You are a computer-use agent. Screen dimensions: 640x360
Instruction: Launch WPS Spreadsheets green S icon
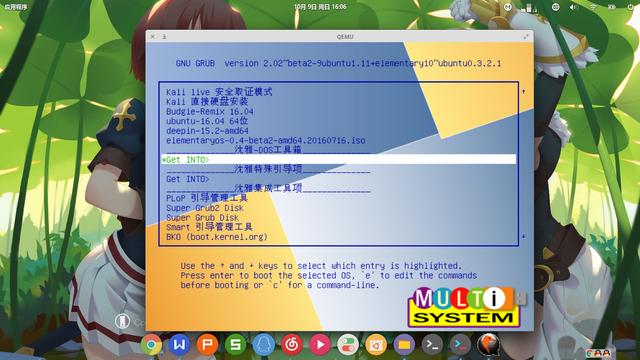236,345
